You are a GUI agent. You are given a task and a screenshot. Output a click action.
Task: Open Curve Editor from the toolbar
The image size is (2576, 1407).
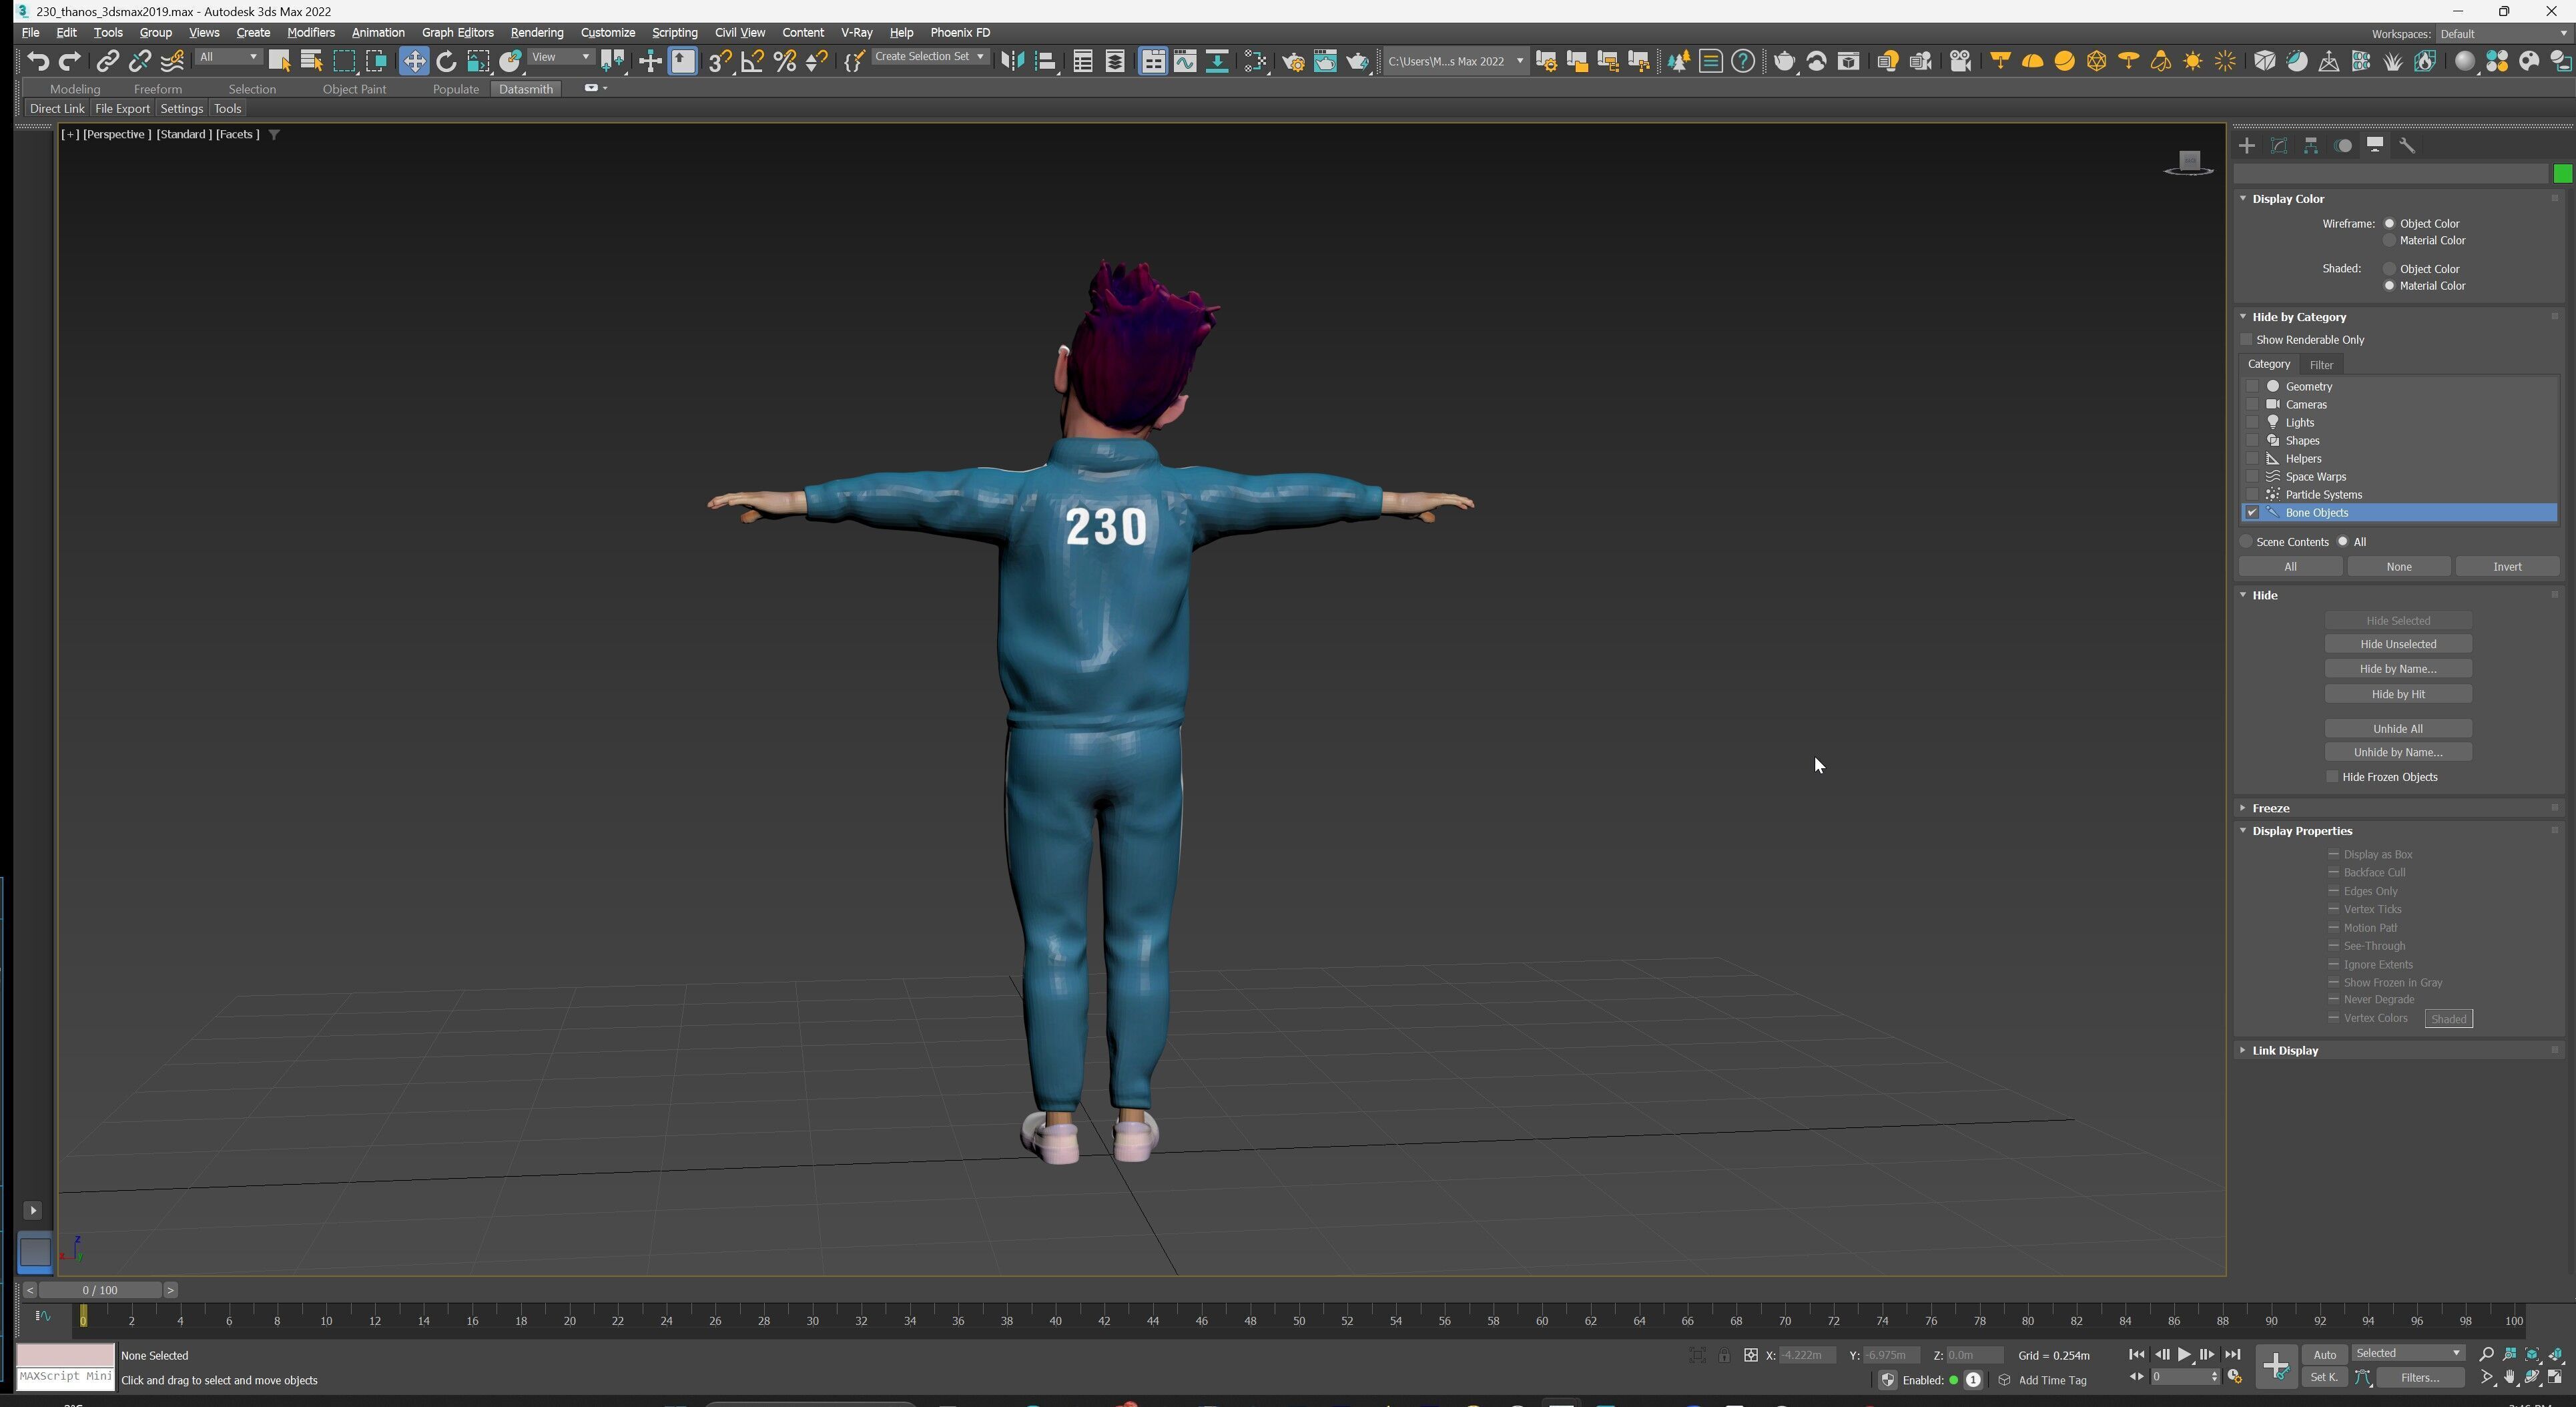point(1185,62)
